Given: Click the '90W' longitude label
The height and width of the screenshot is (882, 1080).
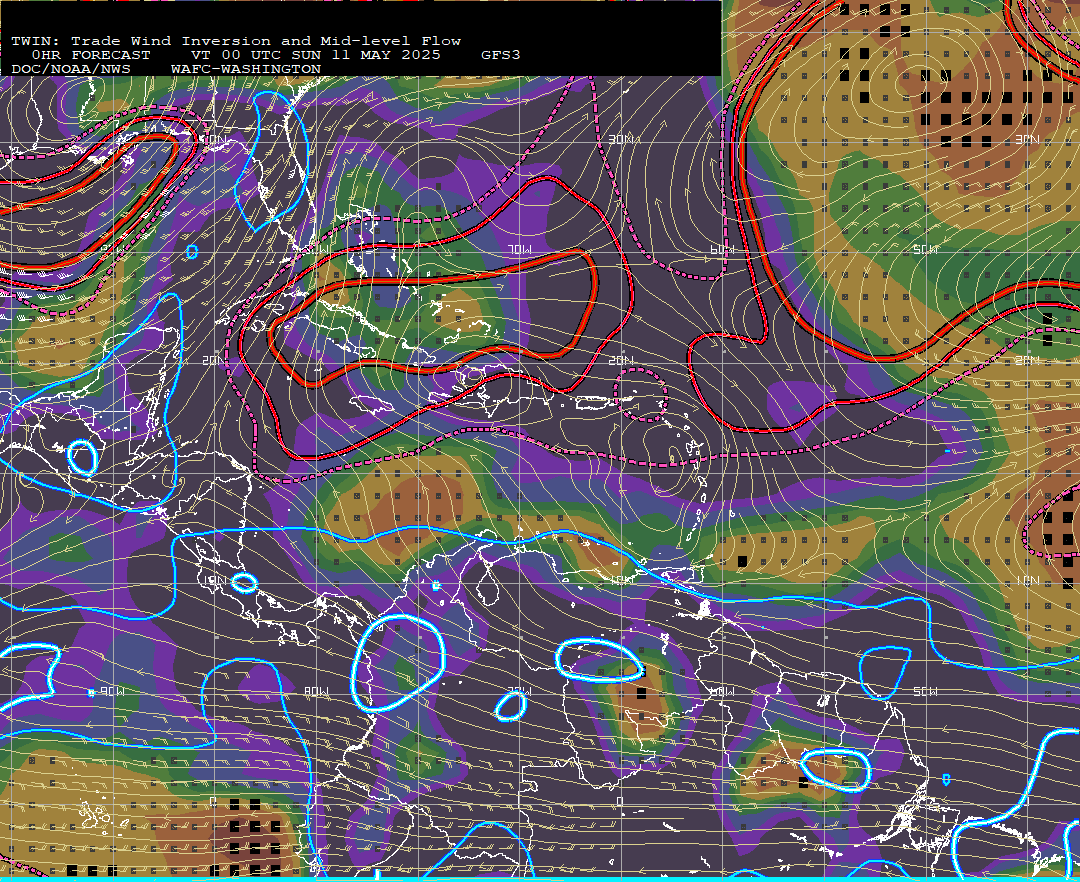Looking at the screenshot, I should pyautogui.click(x=112, y=691).
